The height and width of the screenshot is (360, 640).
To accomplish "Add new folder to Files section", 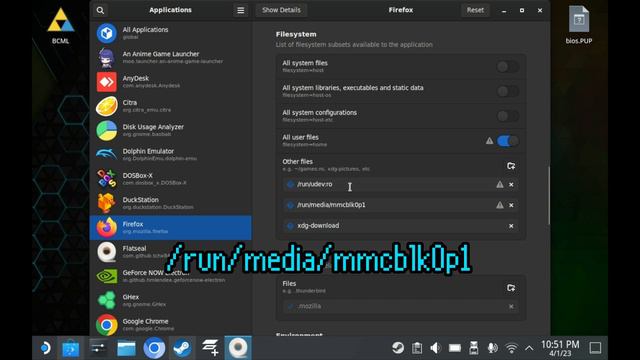I will [x=511, y=288].
